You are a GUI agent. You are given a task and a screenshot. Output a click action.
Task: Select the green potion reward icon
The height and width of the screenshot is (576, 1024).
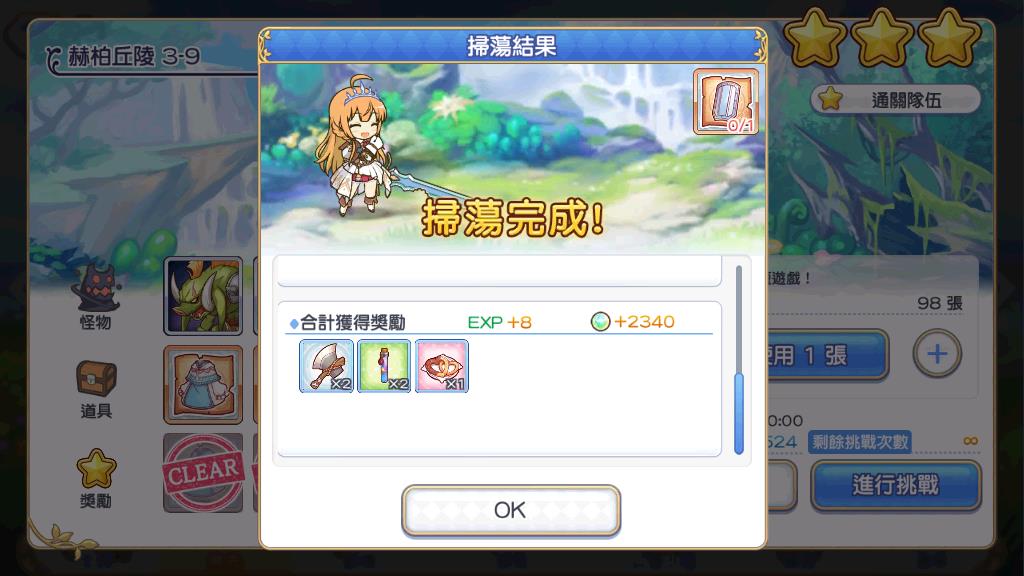coord(384,366)
